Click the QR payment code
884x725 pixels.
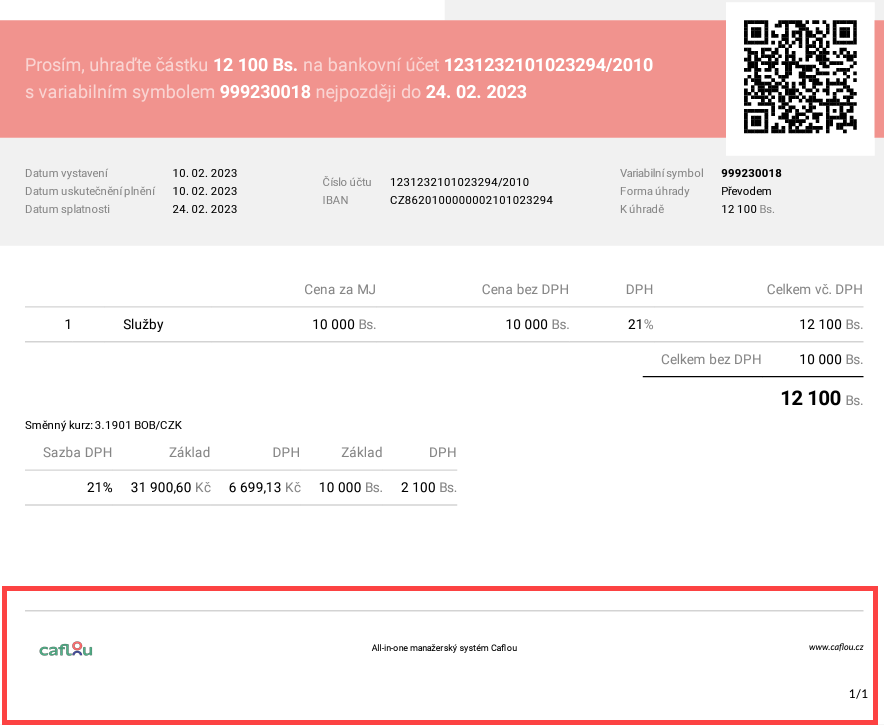tap(800, 77)
